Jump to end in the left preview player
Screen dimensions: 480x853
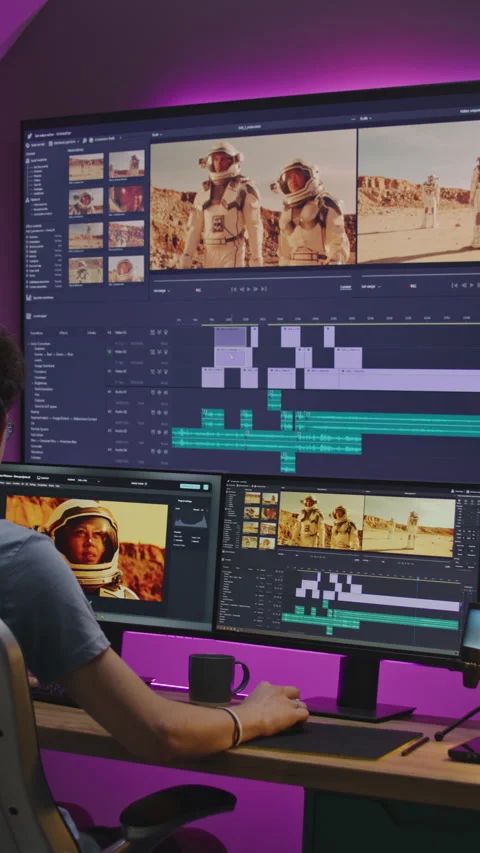(x=264, y=289)
